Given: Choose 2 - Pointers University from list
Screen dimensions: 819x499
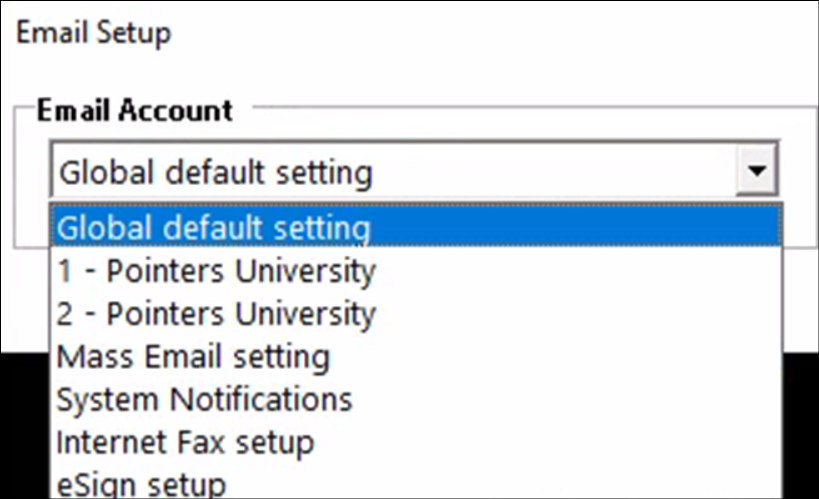Looking at the screenshot, I should (x=216, y=313).
